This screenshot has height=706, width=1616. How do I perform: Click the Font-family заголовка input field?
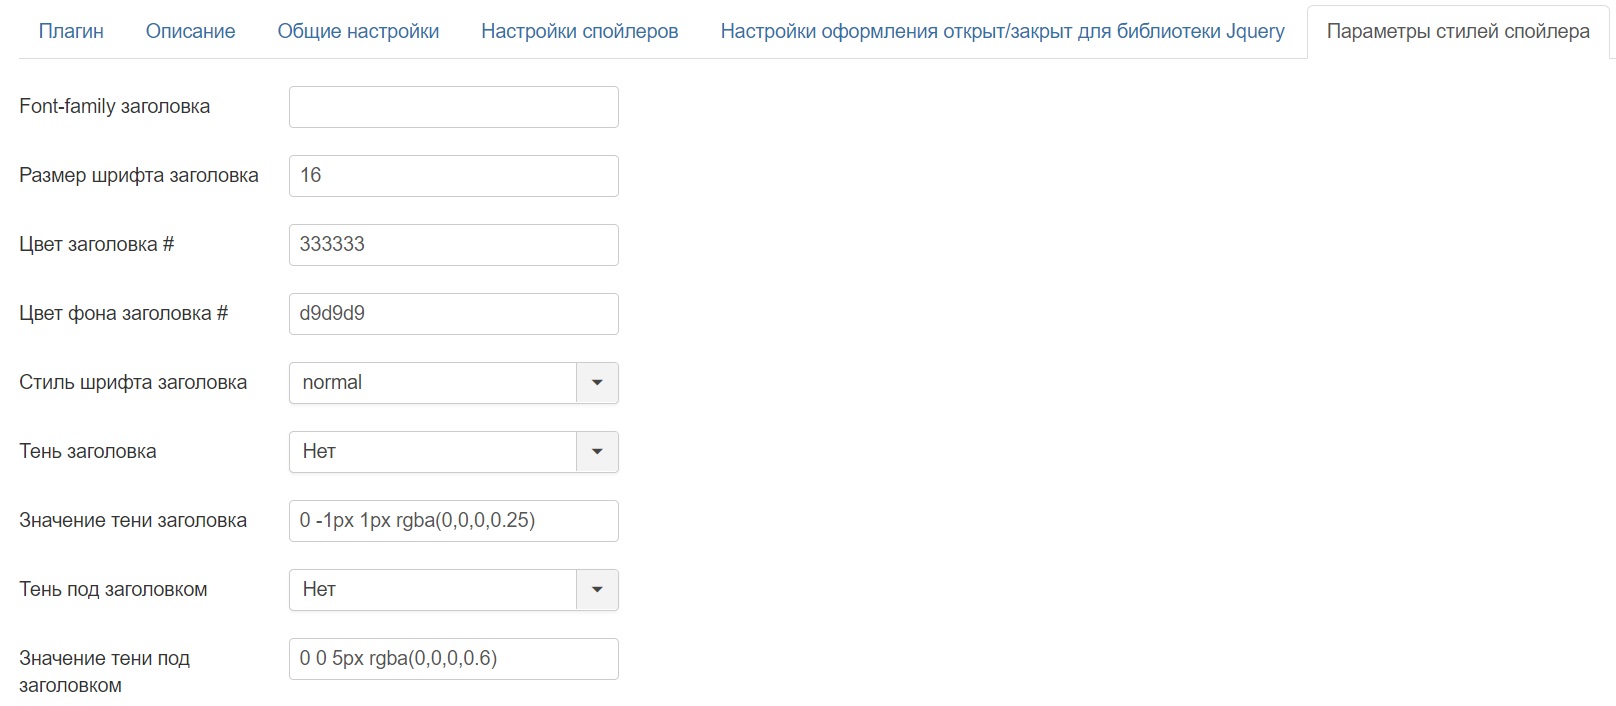click(454, 107)
